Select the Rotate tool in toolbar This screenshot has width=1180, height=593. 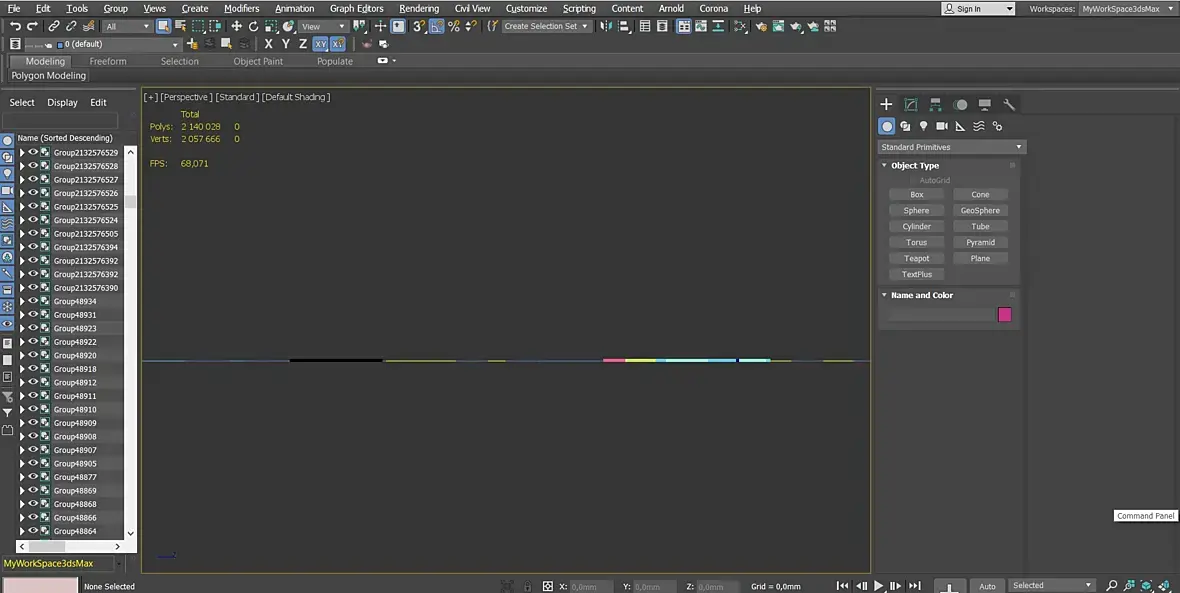(254, 26)
